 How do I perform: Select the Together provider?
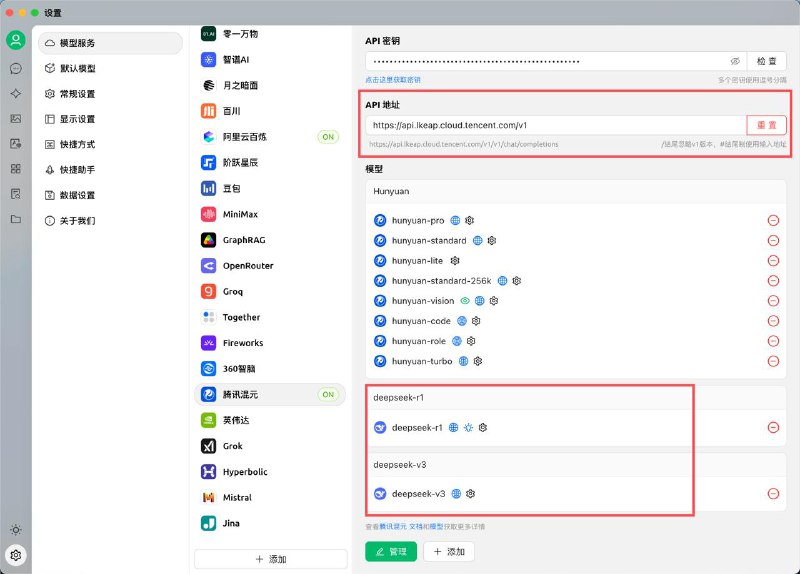(x=270, y=317)
